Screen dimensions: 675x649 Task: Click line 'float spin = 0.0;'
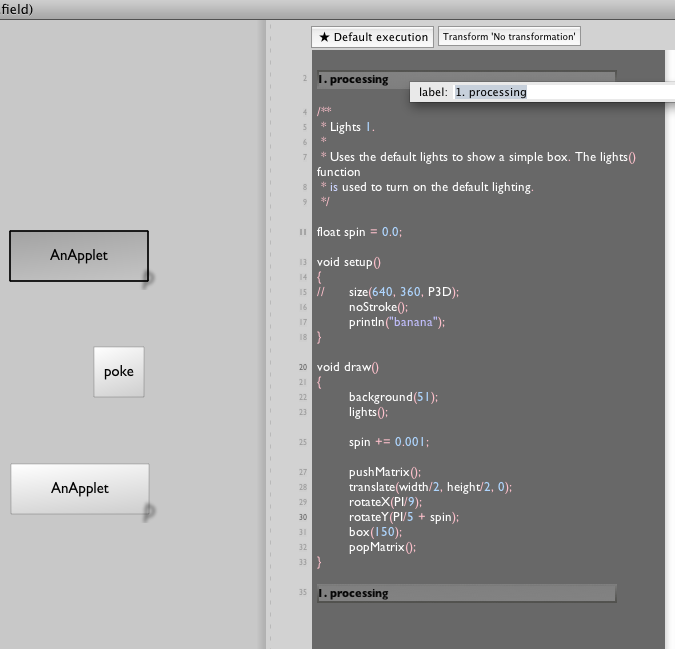tap(359, 232)
